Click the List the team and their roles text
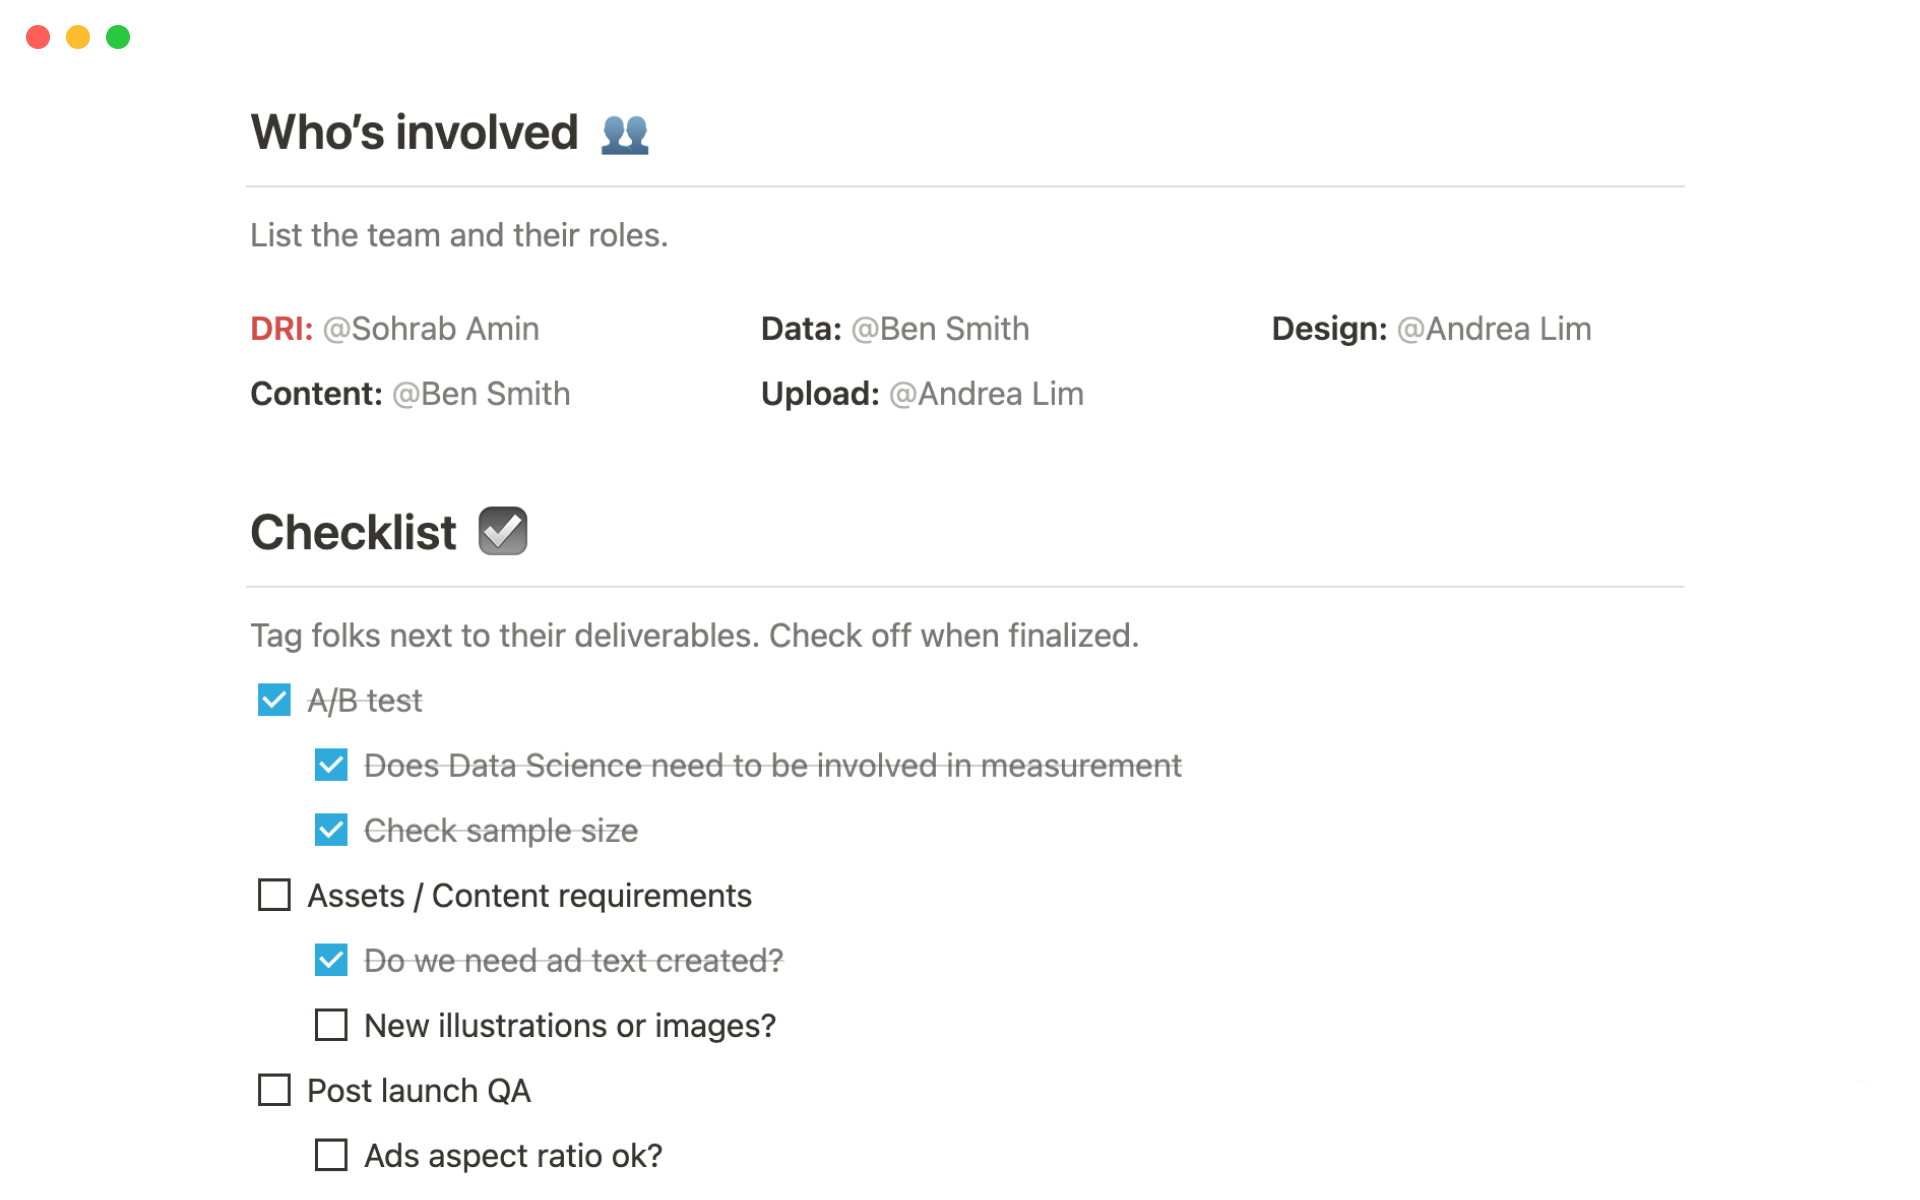The height and width of the screenshot is (1200, 1920). coord(458,235)
